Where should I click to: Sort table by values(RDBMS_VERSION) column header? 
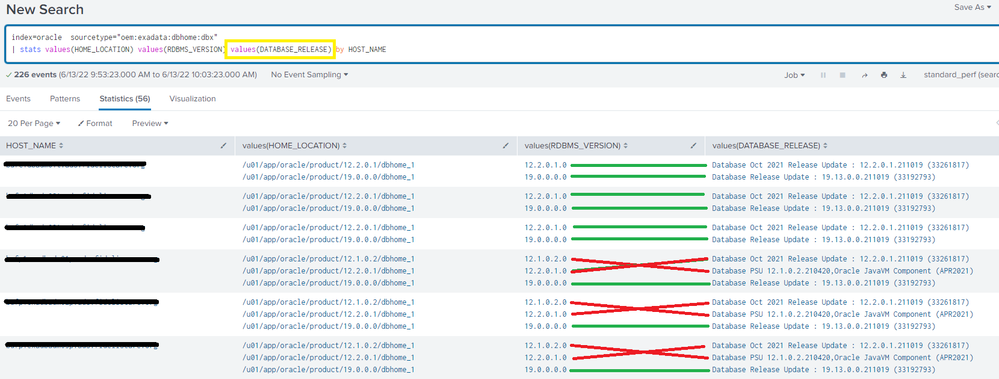click(577, 146)
